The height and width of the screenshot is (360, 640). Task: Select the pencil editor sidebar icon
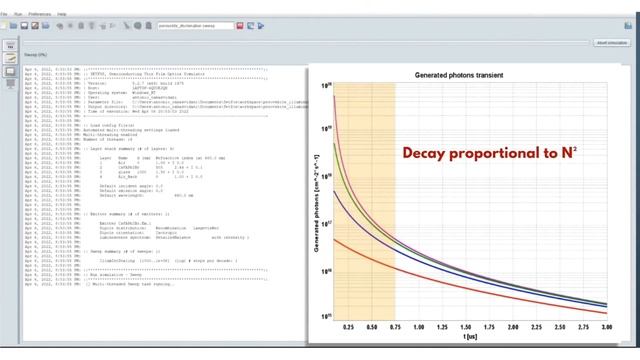pos(11,58)
